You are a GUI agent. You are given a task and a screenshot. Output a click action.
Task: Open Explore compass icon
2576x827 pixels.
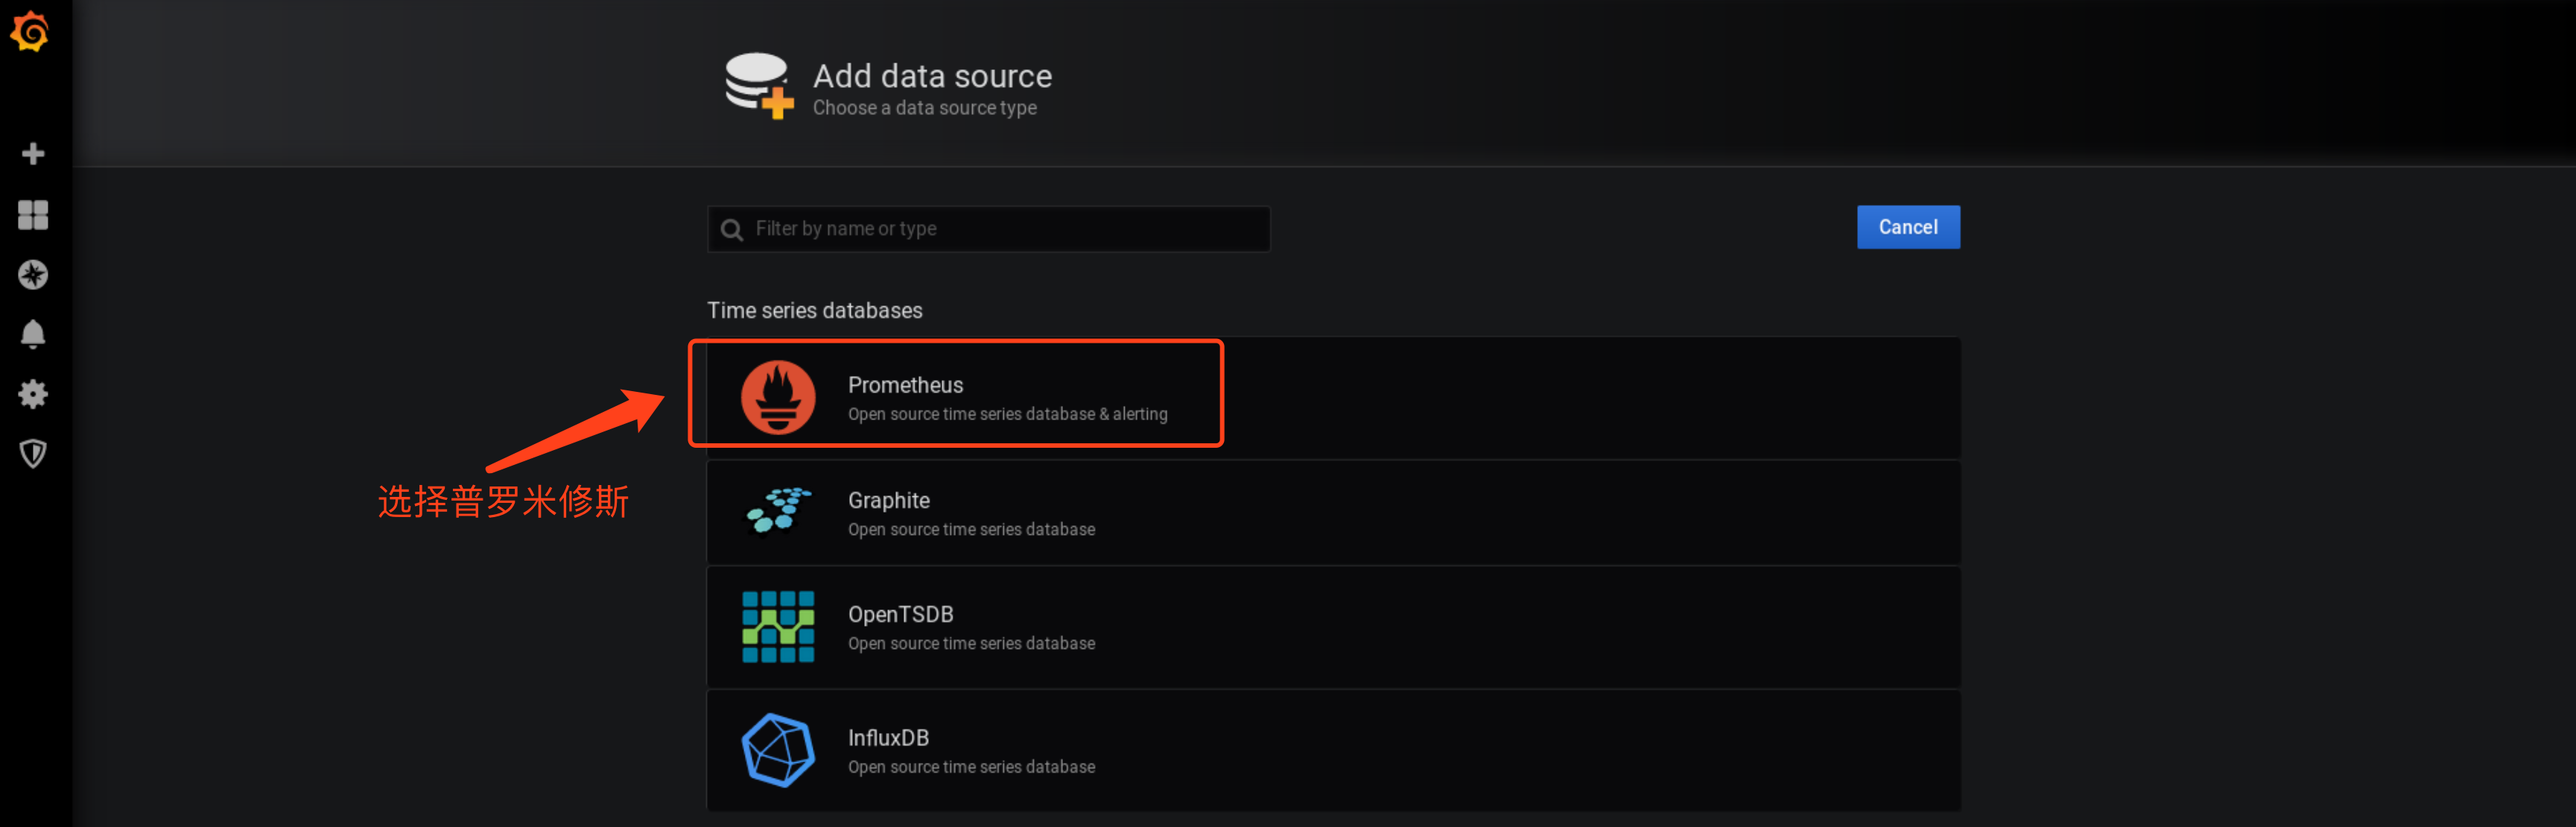tap(33, 274)
